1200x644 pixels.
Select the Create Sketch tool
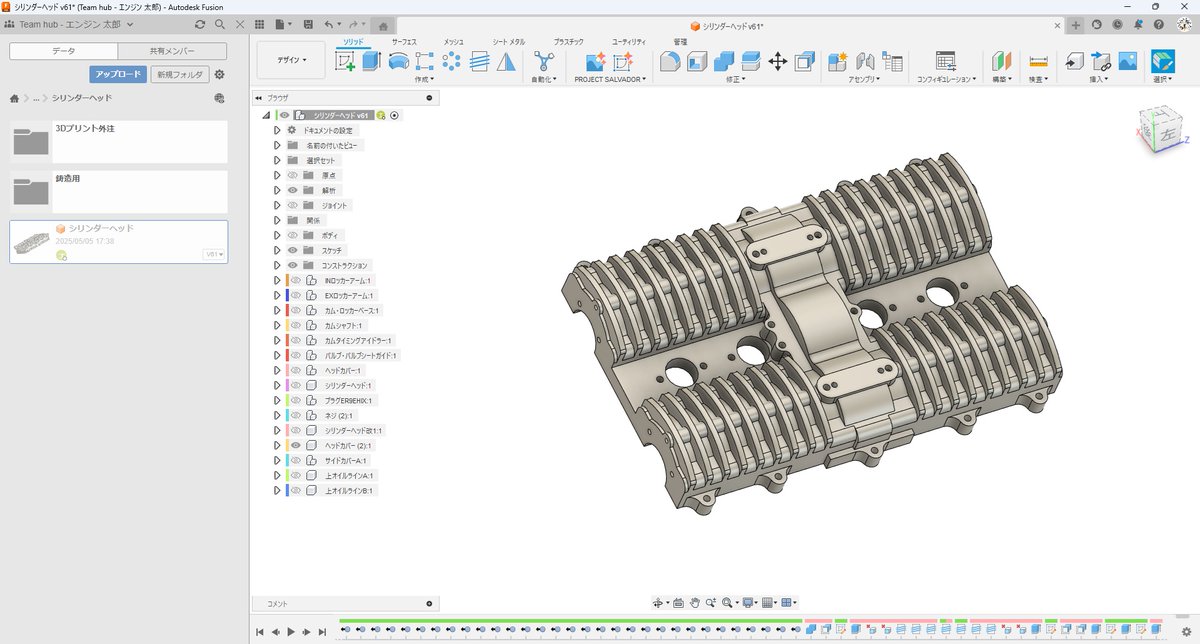click(x=346, y=61)
